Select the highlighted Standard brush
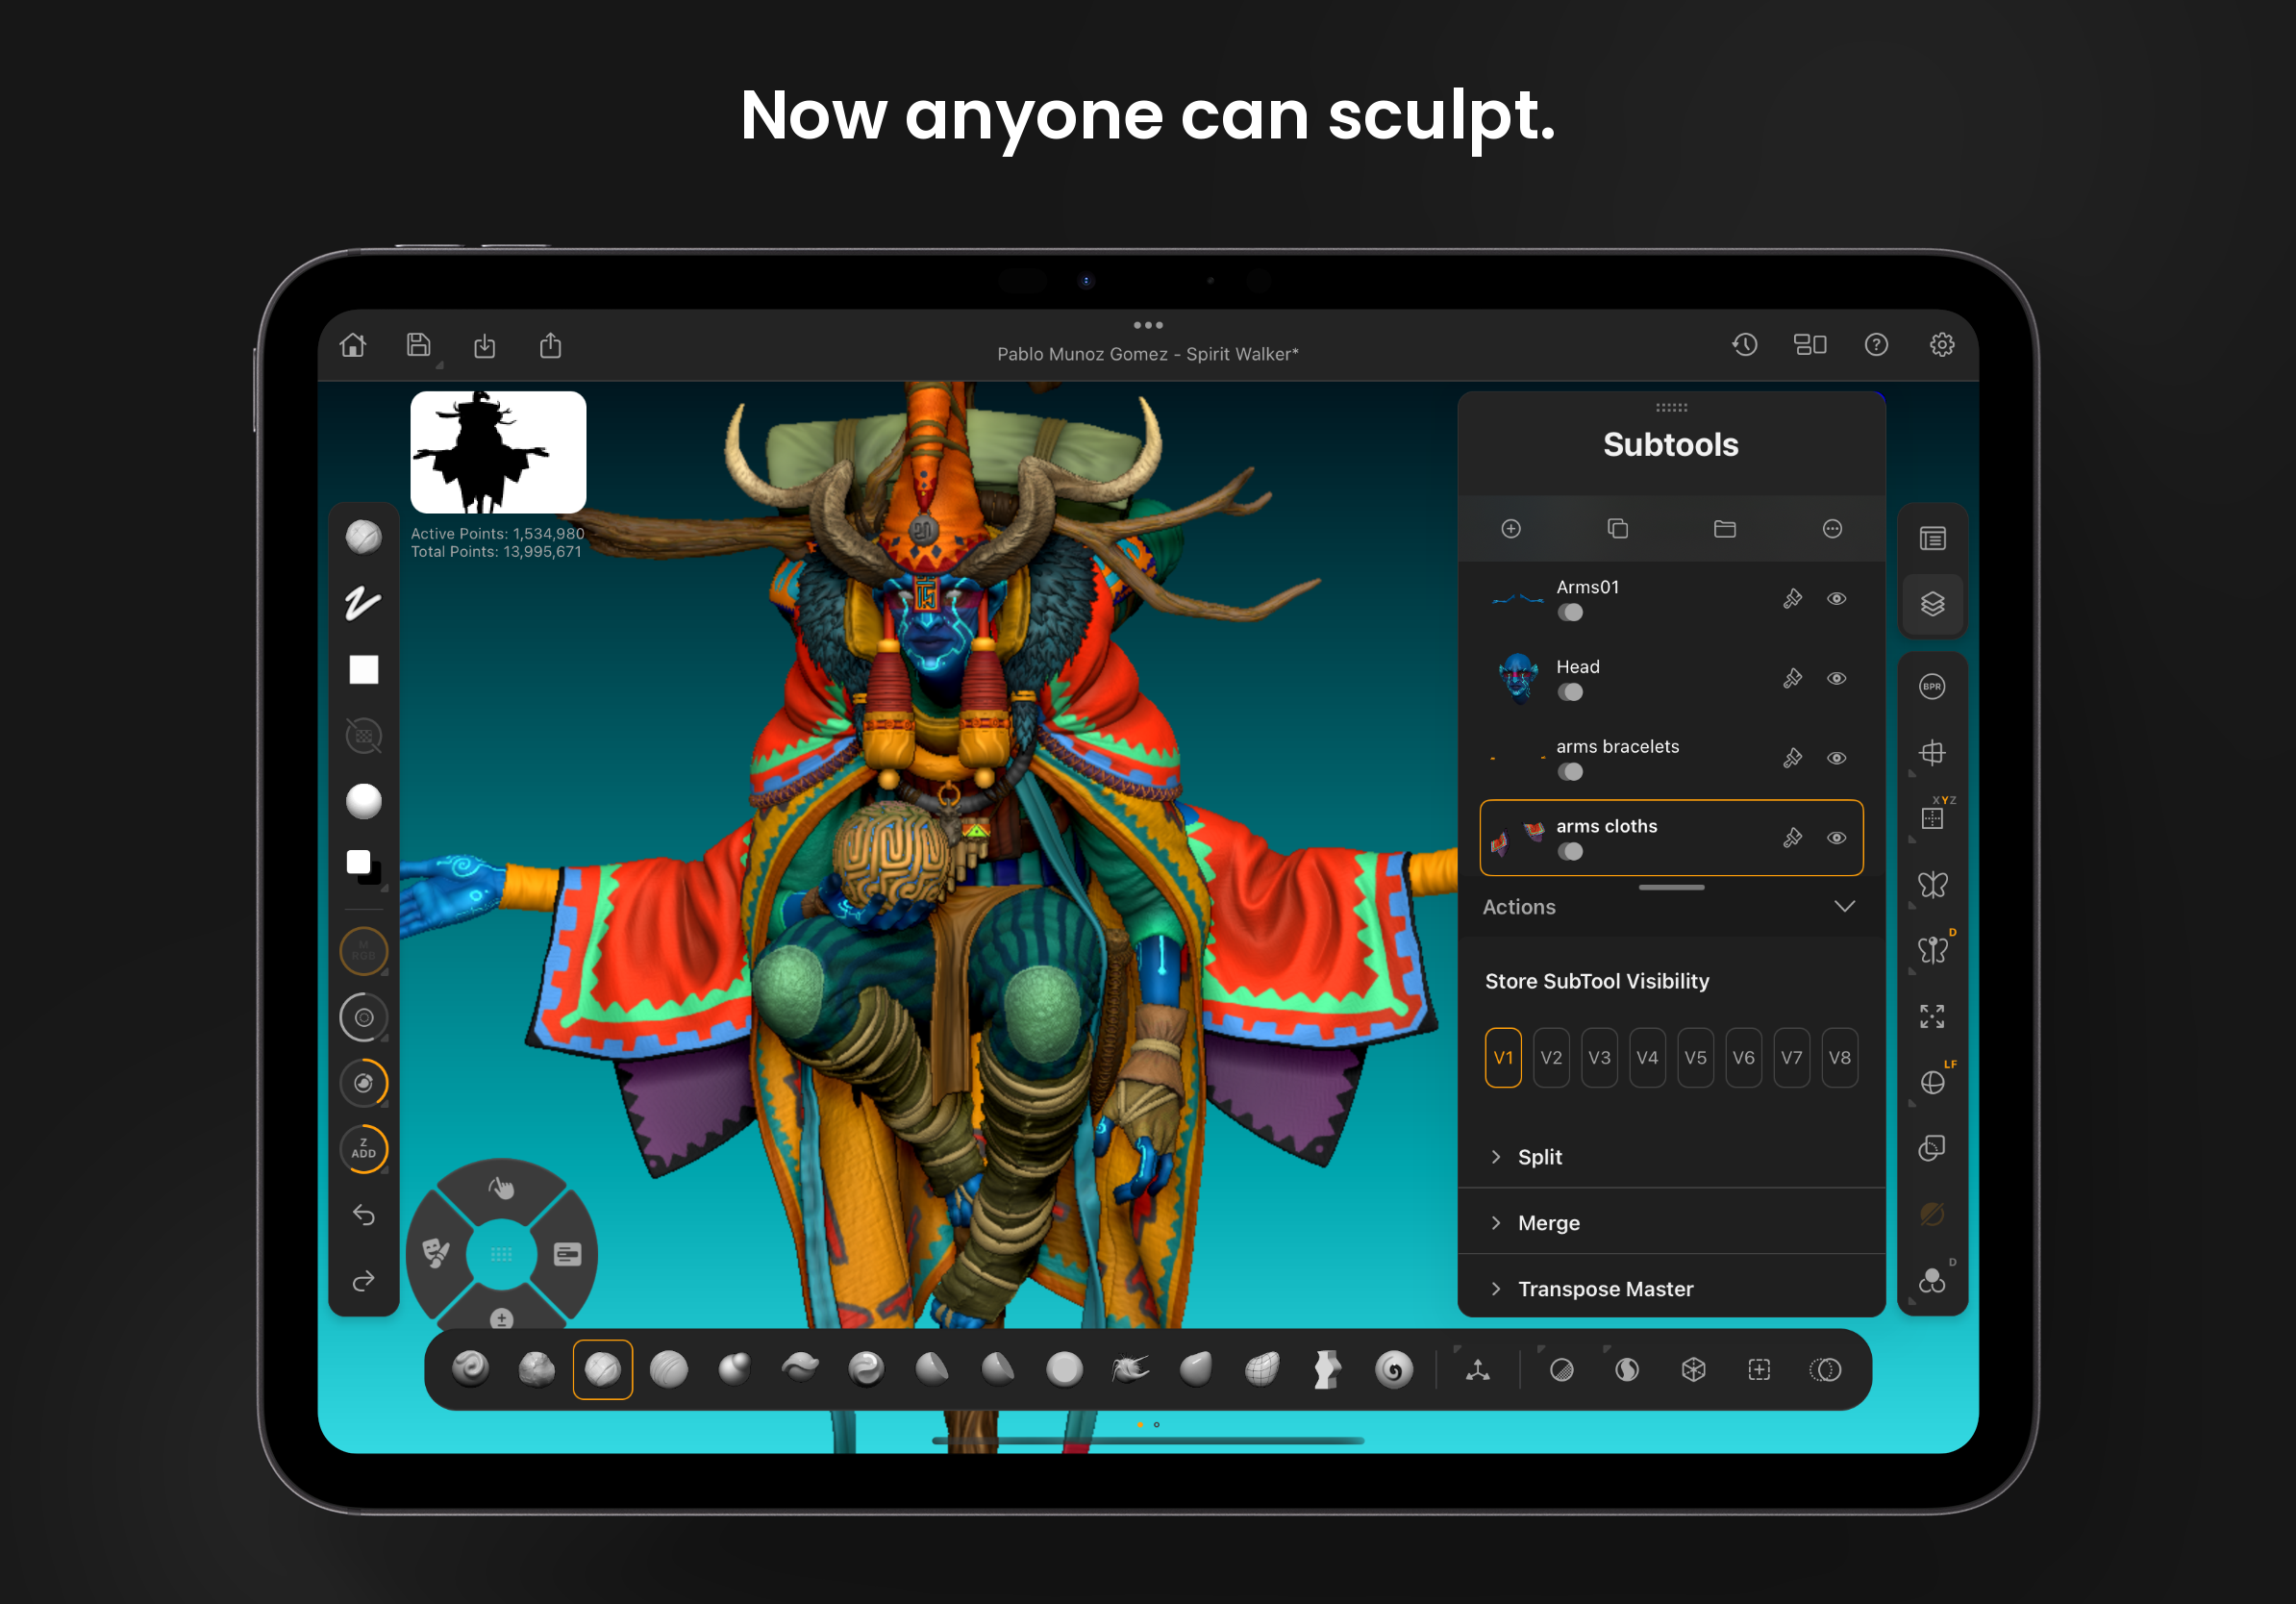This screenshot has width=2296, height=1604. 602,1369
